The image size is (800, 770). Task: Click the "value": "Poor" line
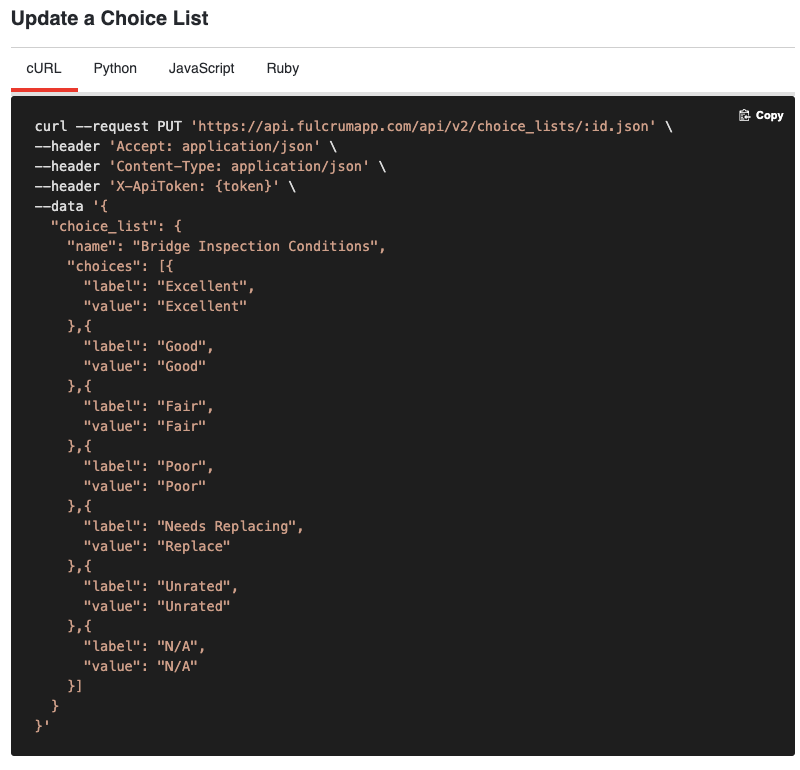[145, 486]
